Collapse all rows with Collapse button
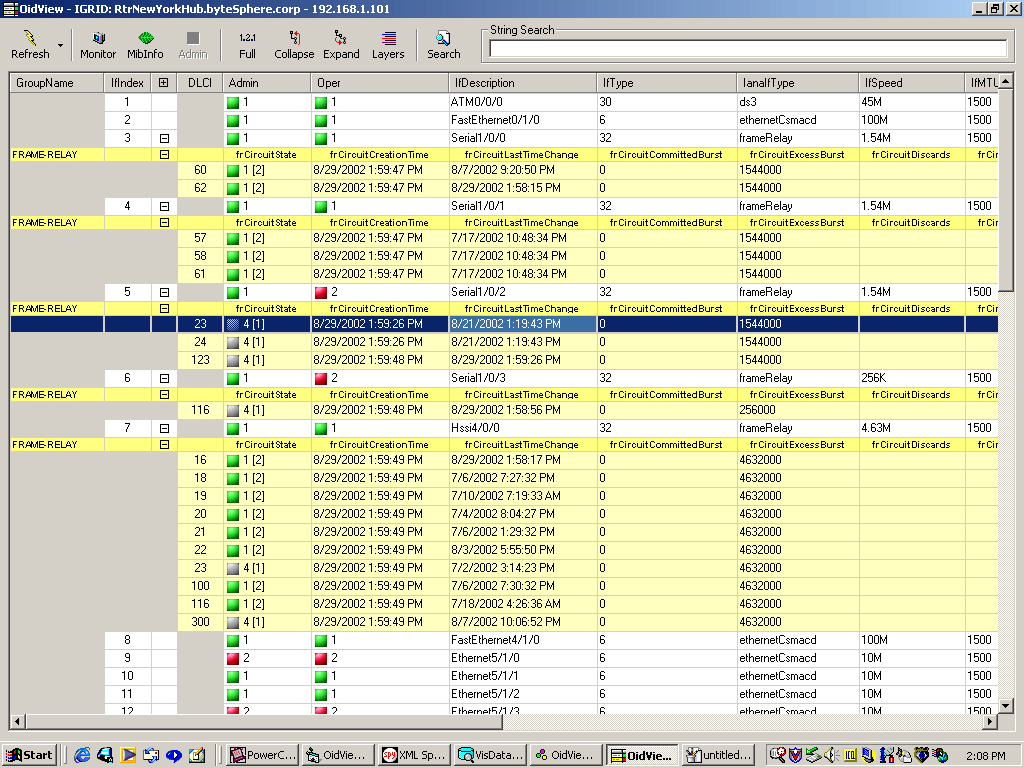Screen dimensions: 1024x768 [294, 44]
